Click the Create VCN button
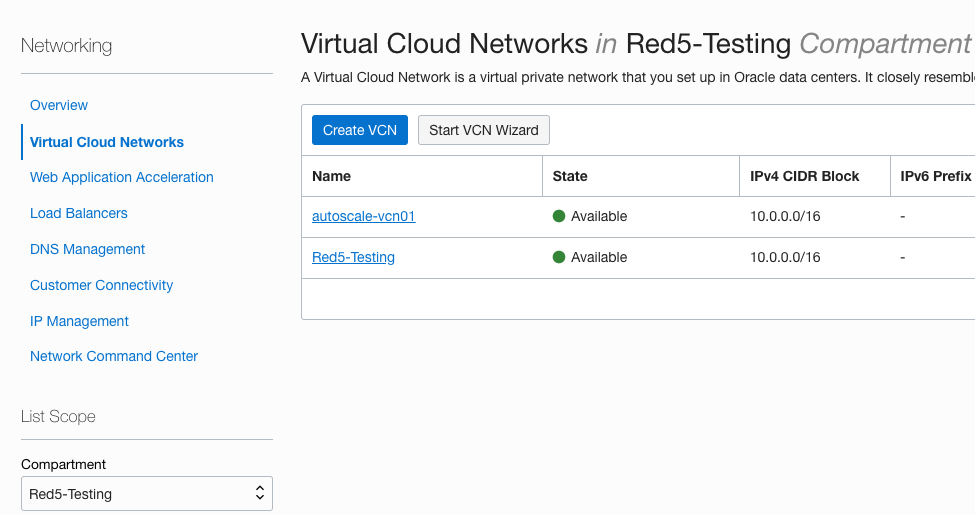 (x=360, y=130)
